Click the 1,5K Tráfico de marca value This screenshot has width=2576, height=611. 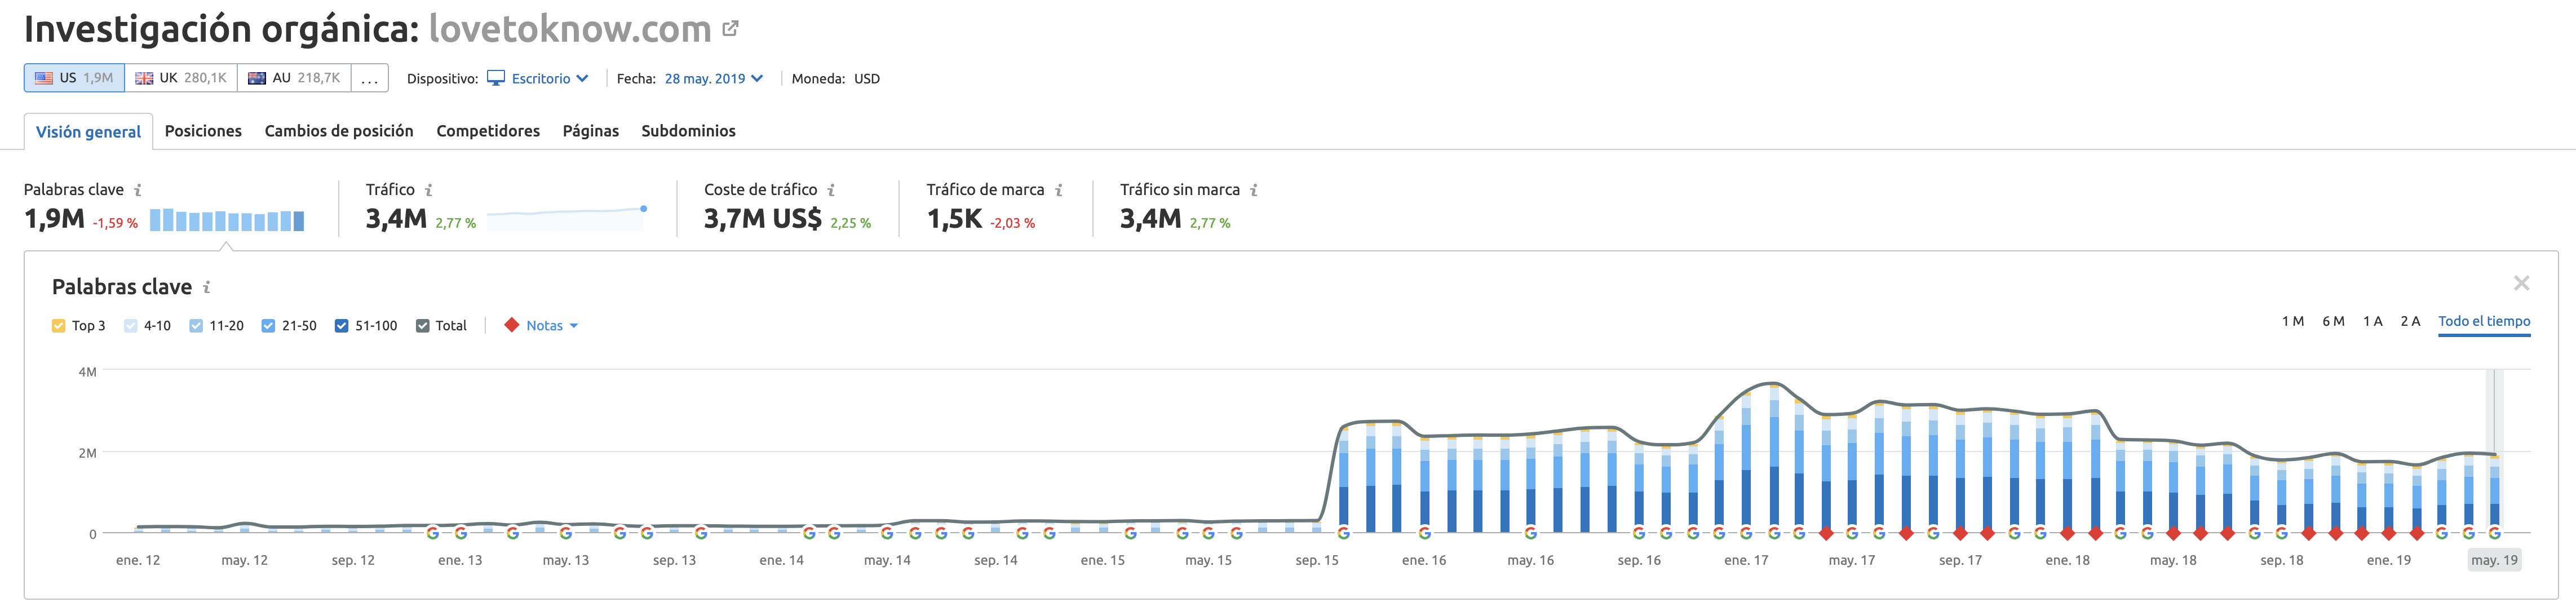tap(954, 218)
